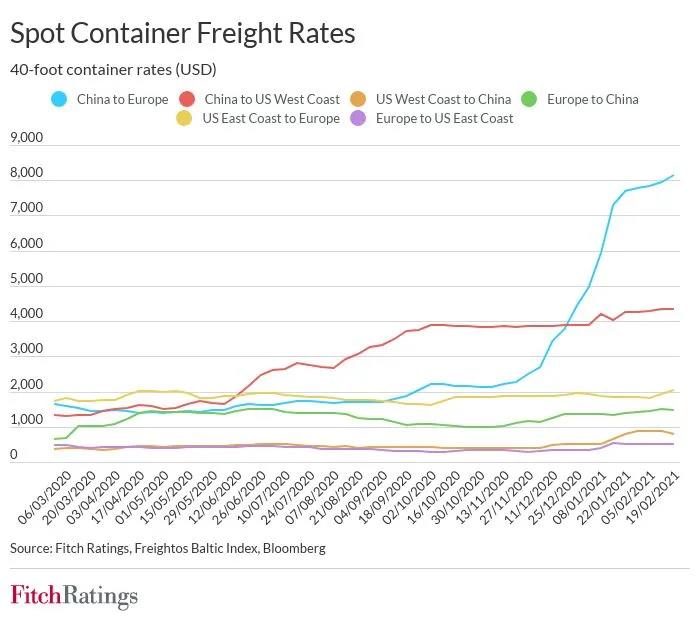Click the Fitch Ratings logo

point(74,596)
